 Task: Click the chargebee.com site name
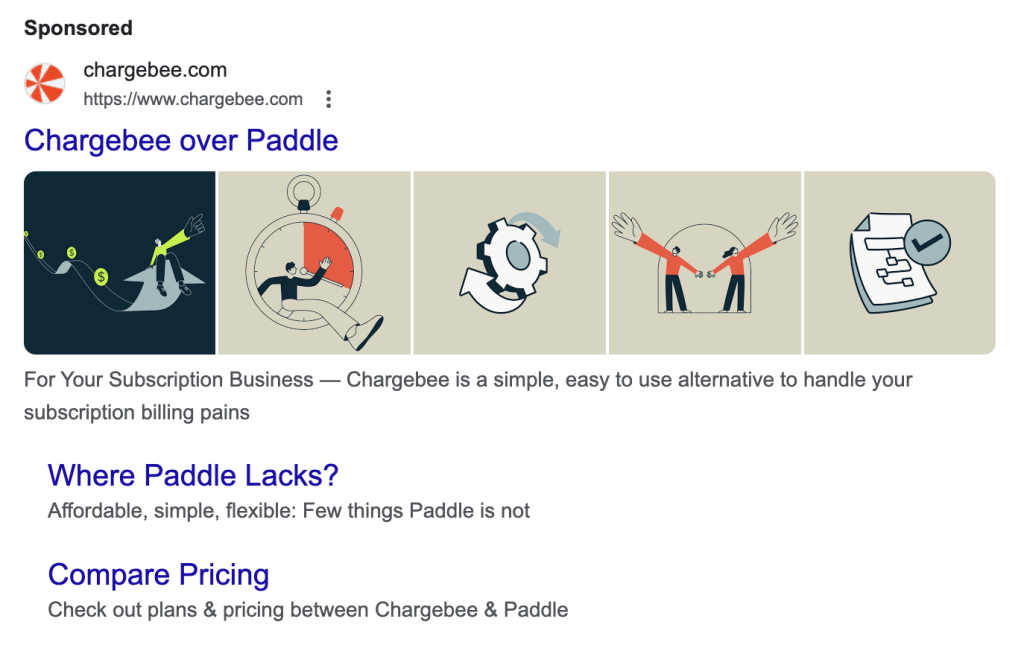coord(155,70)
